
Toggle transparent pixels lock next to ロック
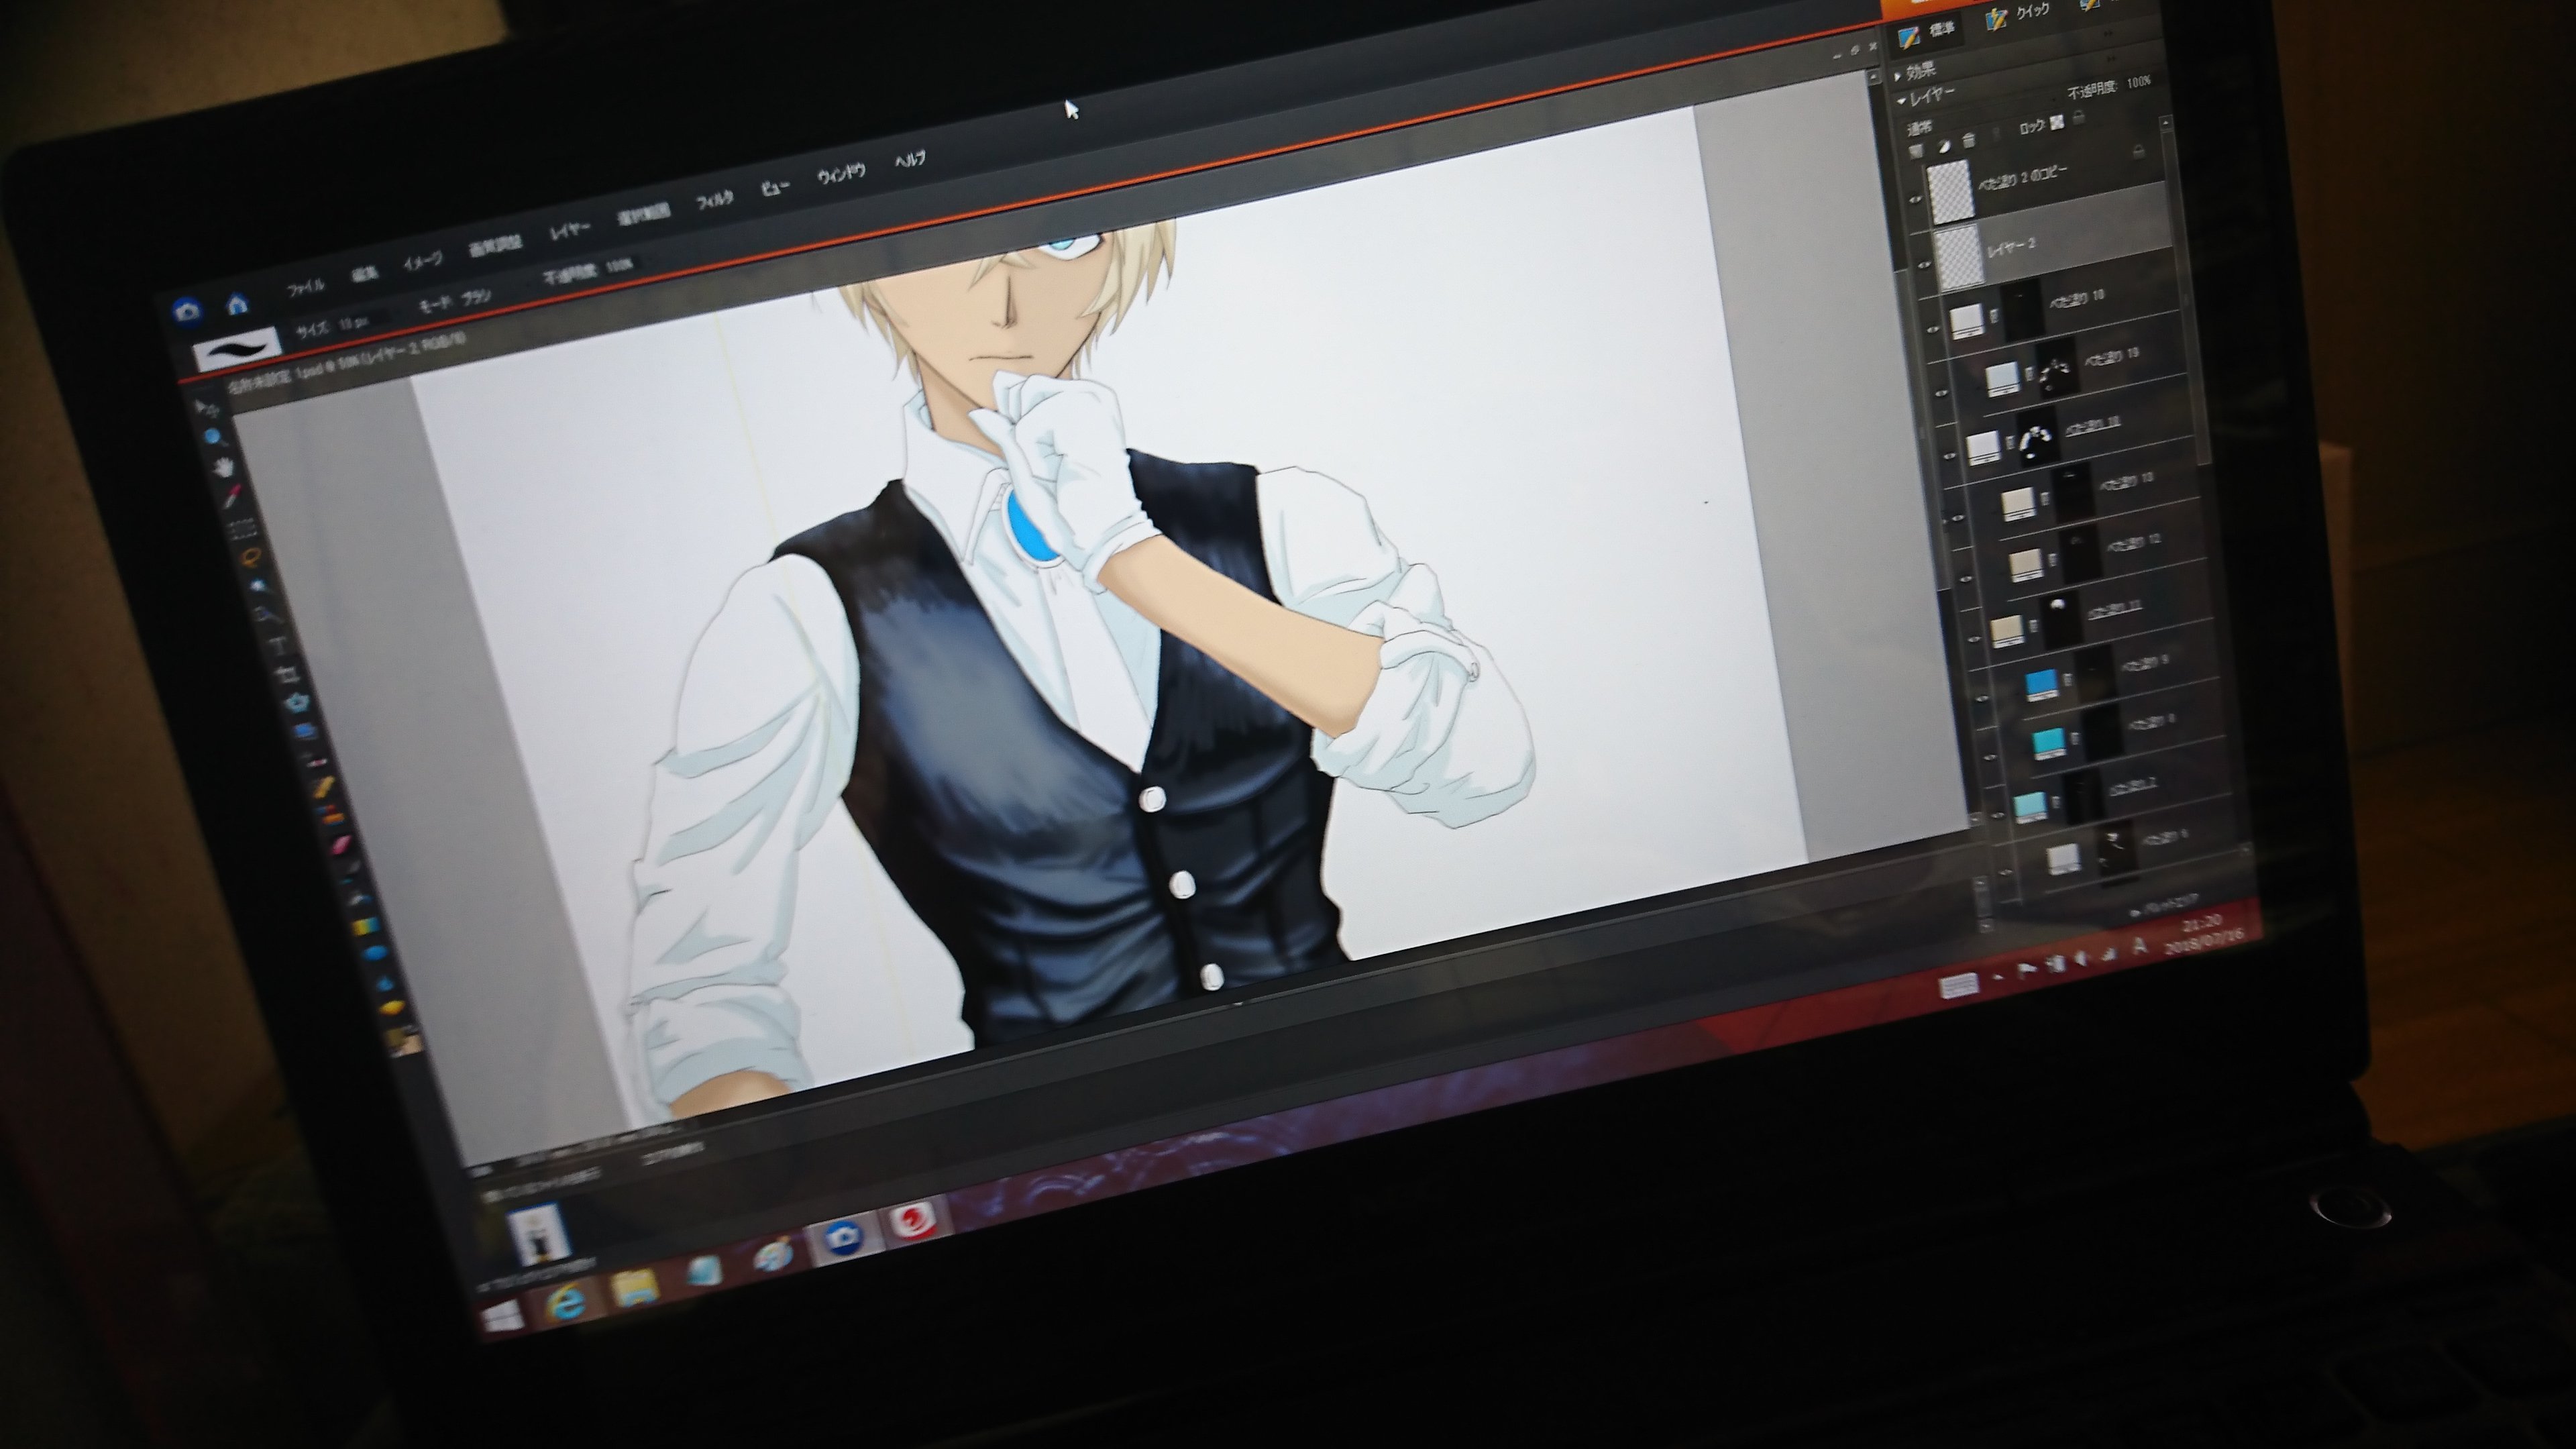(2057, 123)
